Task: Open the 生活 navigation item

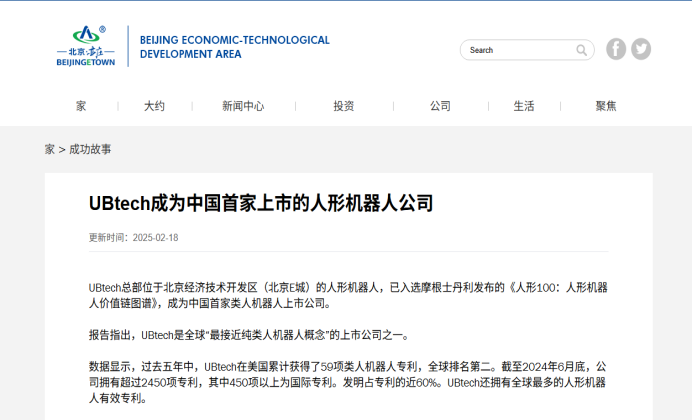Action: pyautogui.click(x=524, y=106)
